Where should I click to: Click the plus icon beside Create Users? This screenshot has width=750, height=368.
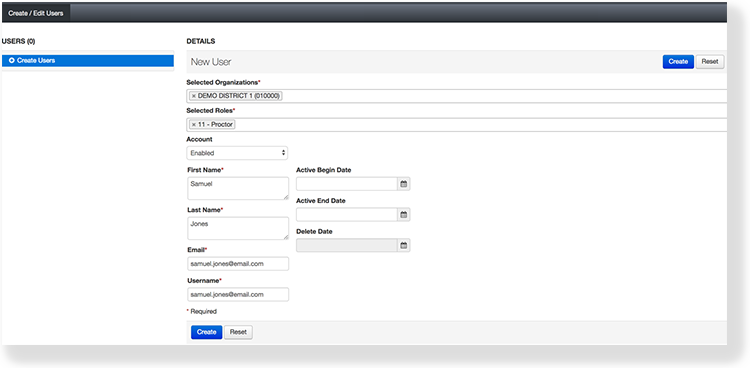tap(11, 61)
